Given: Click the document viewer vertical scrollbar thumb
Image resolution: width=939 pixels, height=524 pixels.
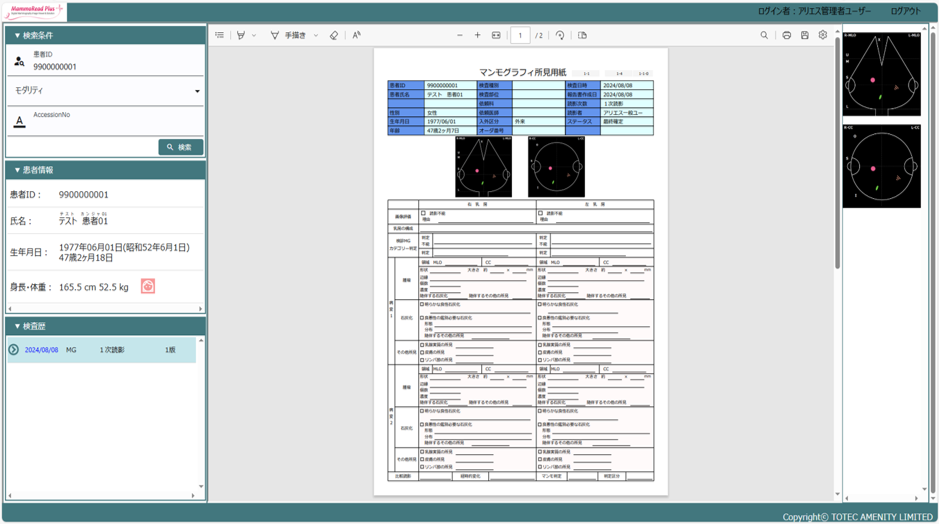Looking at the screenshot, I should pos(837,151).
